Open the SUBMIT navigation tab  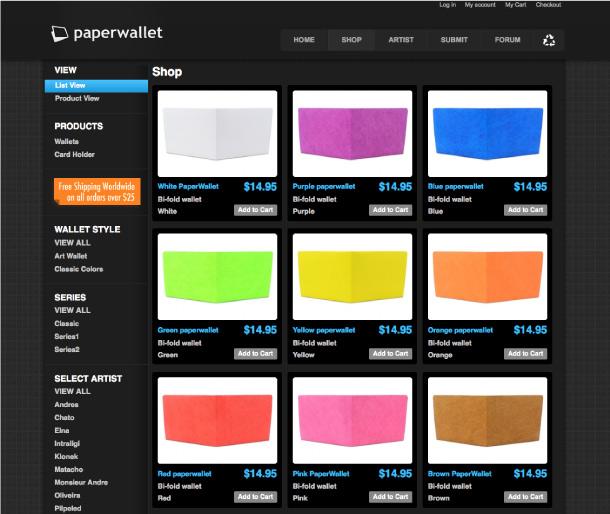pos(454,40)
